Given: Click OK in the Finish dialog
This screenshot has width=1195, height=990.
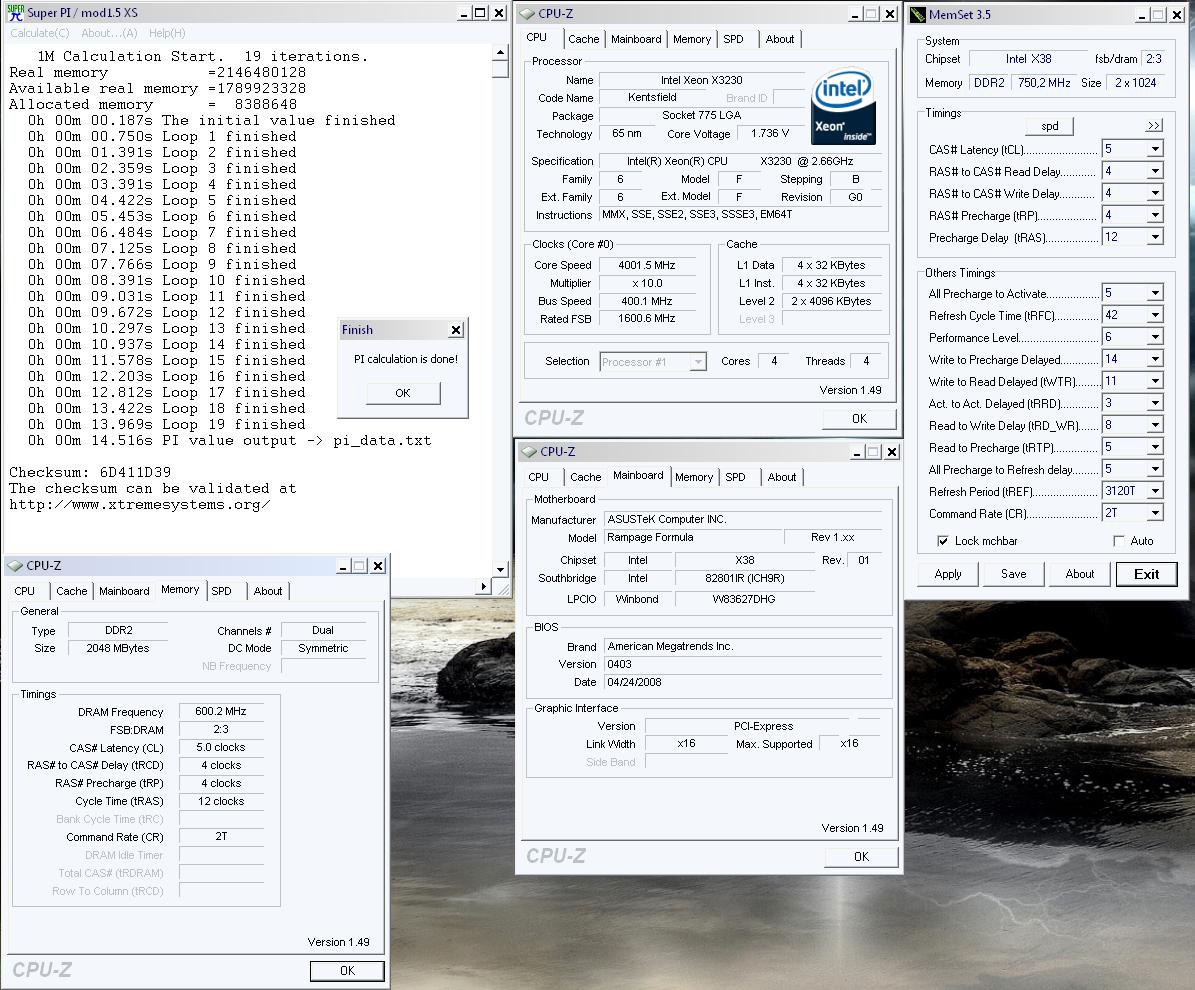Looking at the screenshot, I should [402, 393].
